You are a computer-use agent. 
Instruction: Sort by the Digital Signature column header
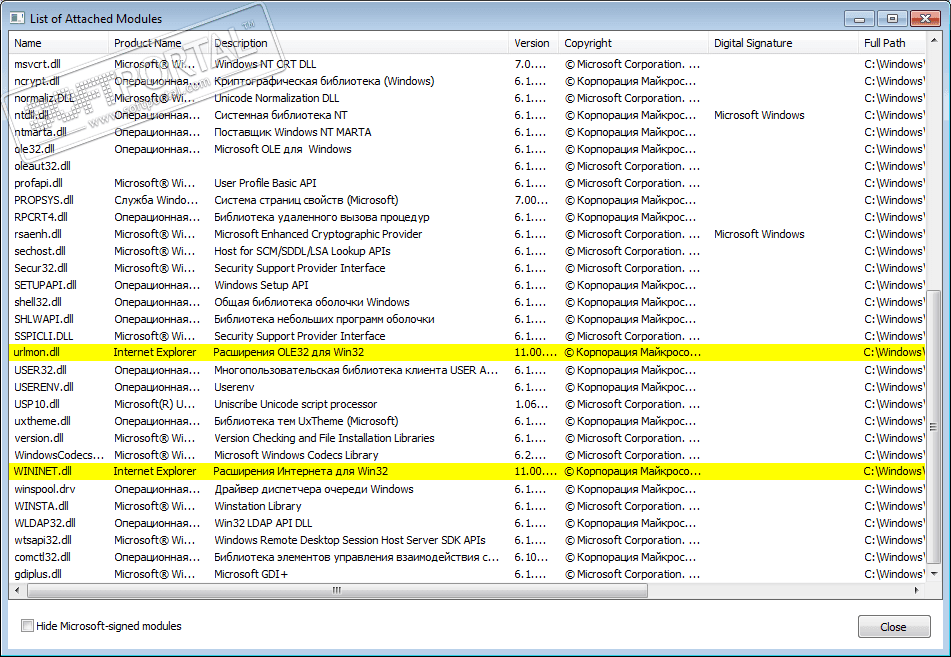coord(784,43)
